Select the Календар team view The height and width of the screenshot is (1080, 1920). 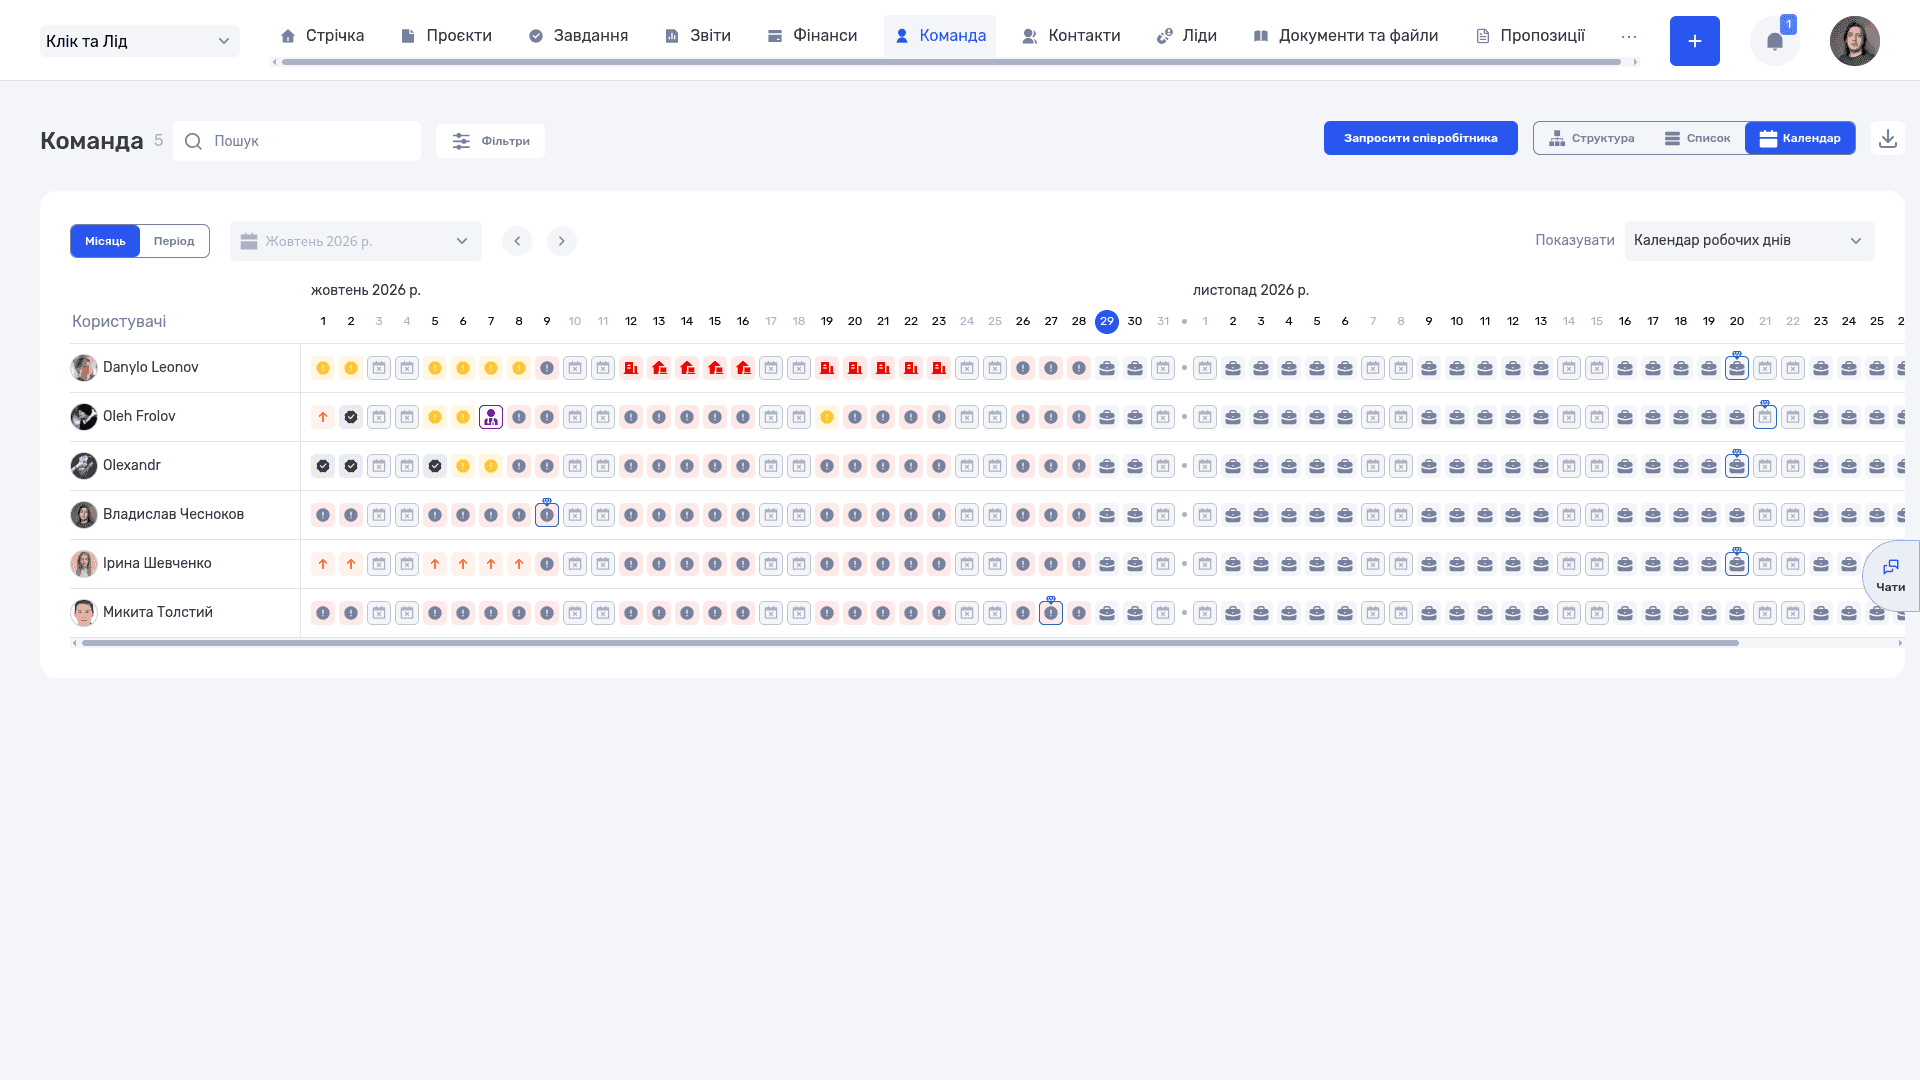pyautogui.click(x=1800, y=138)
